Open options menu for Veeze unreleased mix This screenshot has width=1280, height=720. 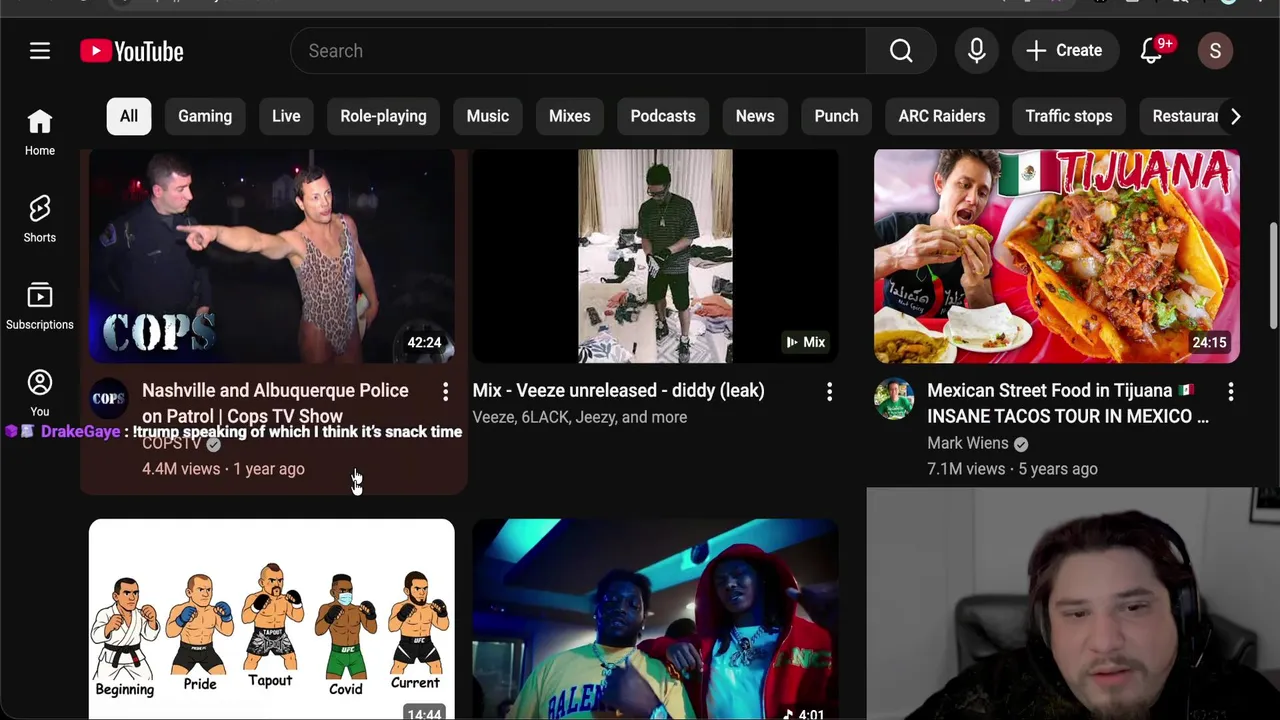pos(829,392)
